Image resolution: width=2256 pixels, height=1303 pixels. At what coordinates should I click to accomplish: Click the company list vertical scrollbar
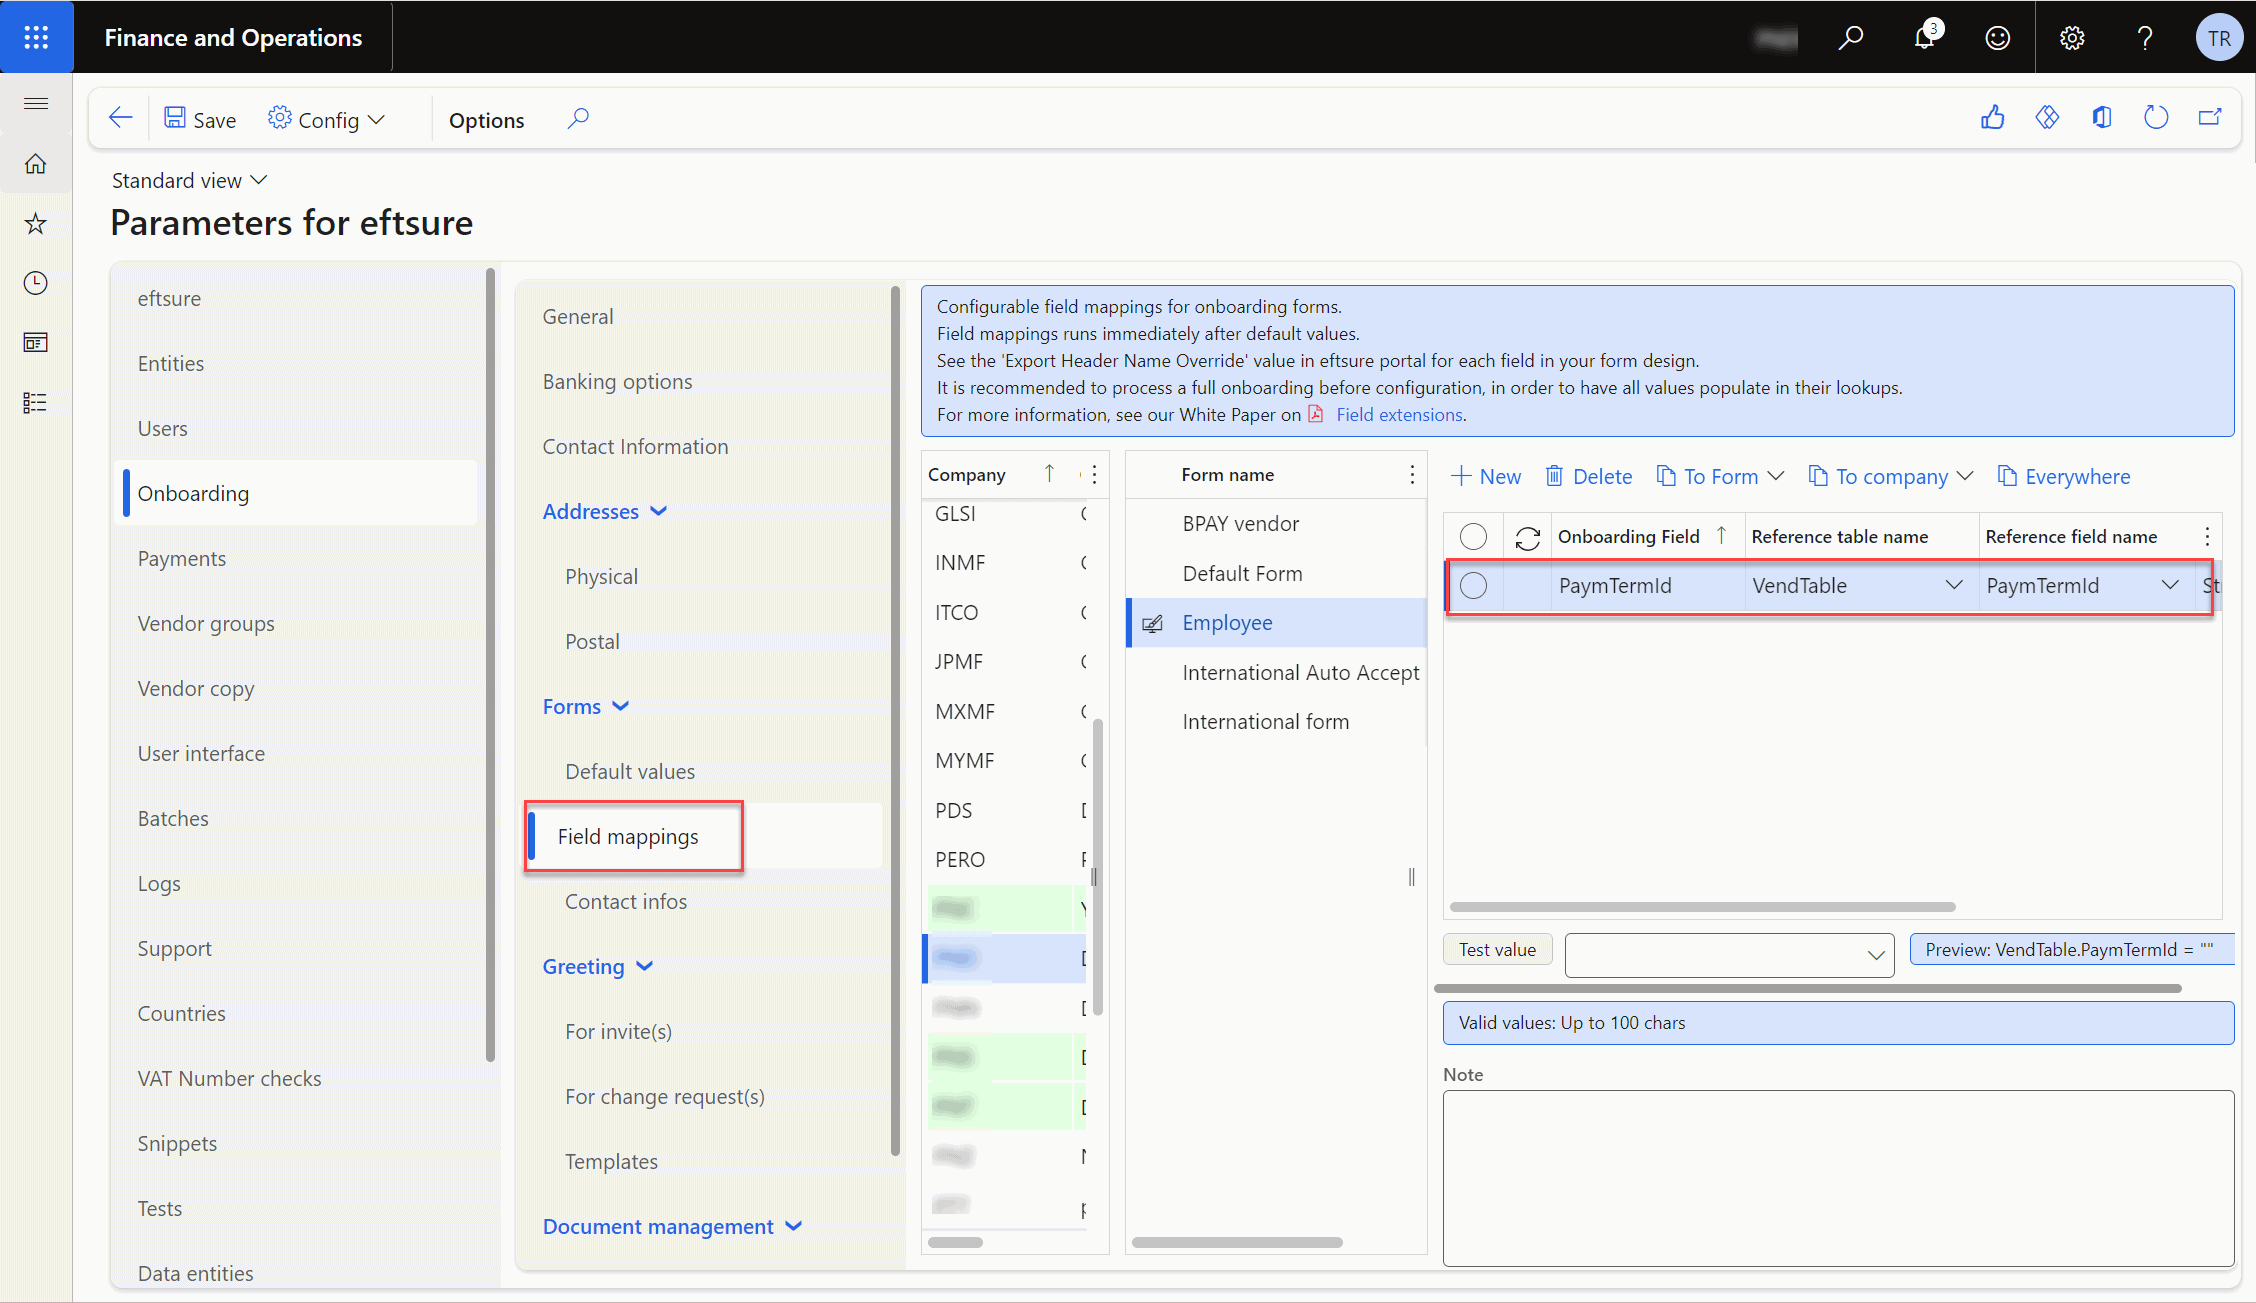coord(1098,866)
